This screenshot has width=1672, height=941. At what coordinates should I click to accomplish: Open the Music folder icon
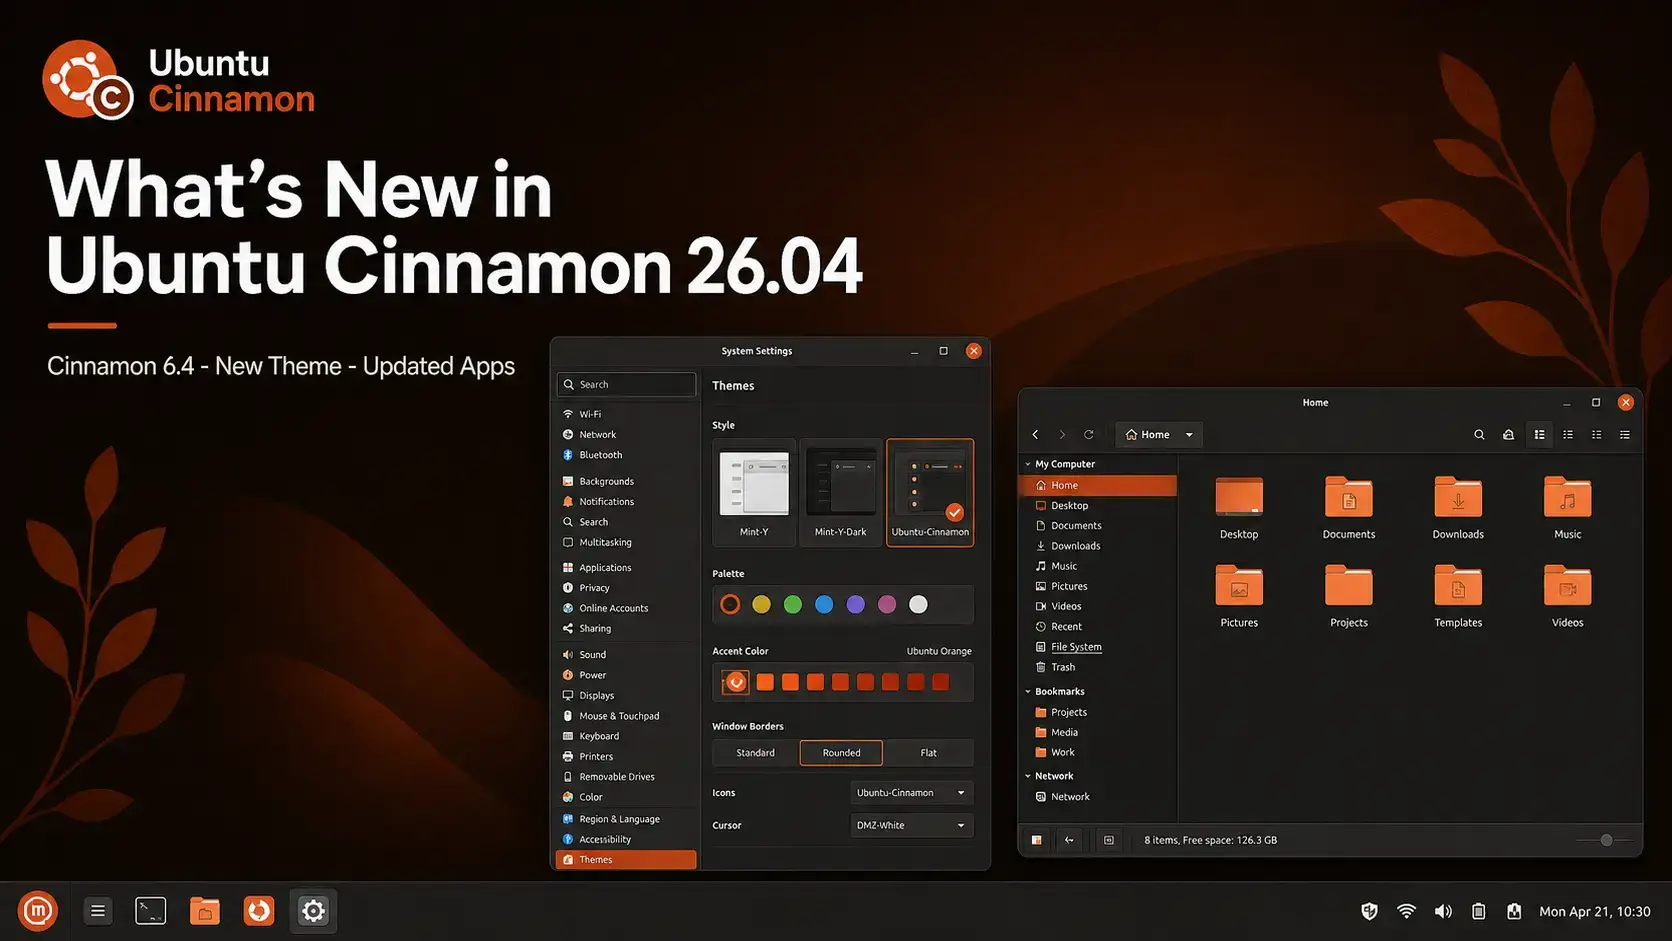(1568, 508)
